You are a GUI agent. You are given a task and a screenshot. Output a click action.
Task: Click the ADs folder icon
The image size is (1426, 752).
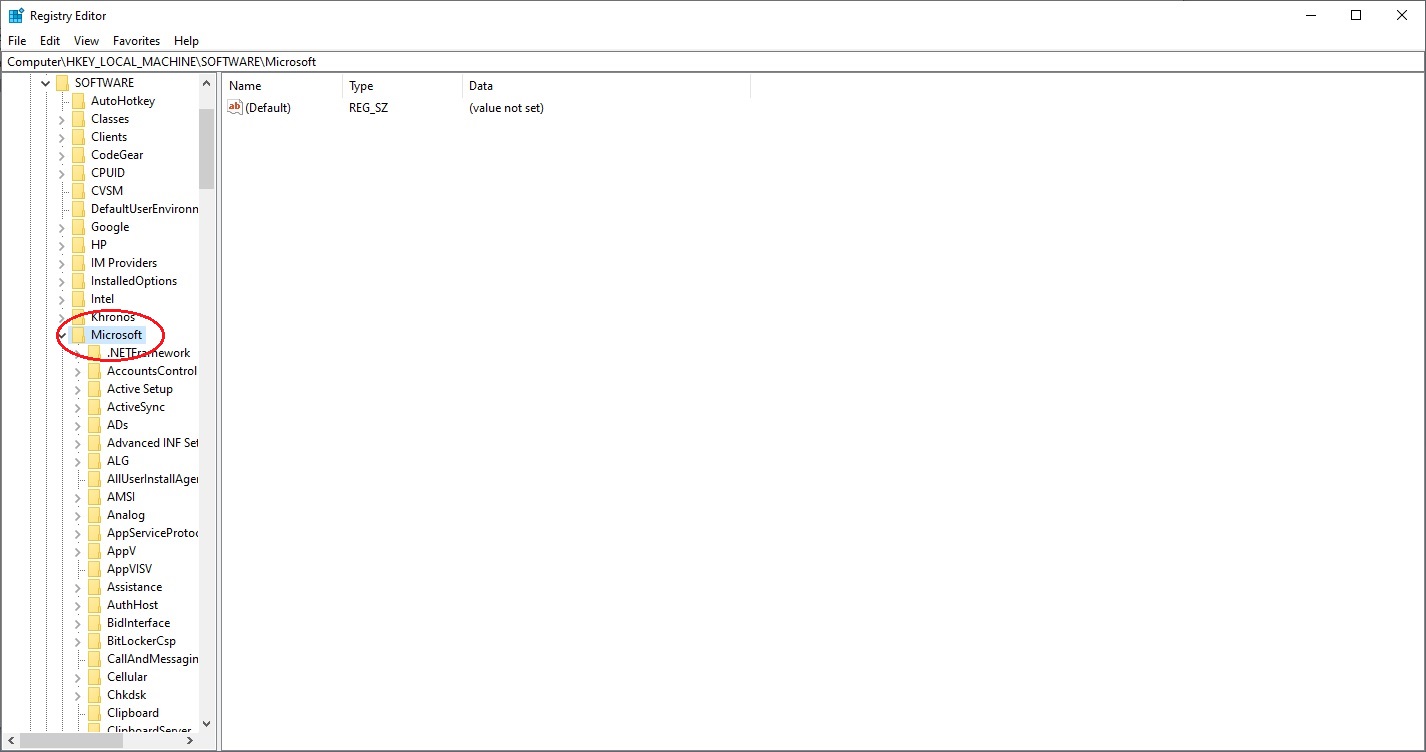pyautogui.click(x=94, y=425)
